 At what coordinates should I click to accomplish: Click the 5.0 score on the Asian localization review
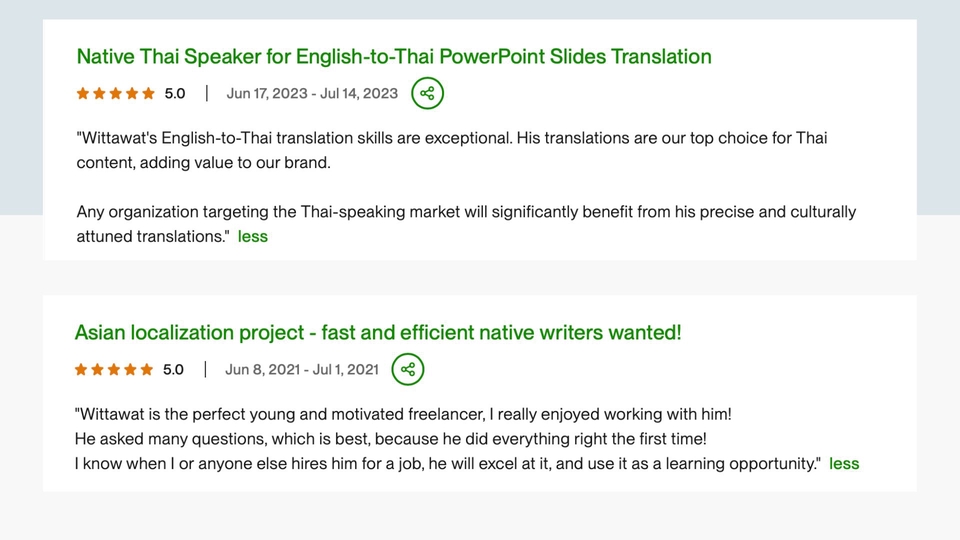point(173,370)
